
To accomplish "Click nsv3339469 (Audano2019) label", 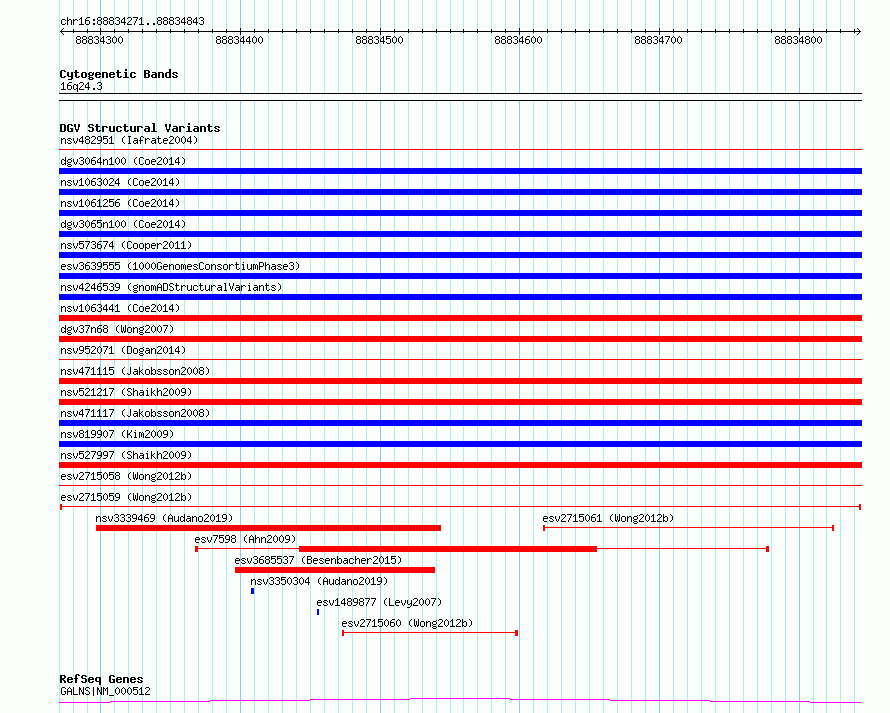I will 164,518.
